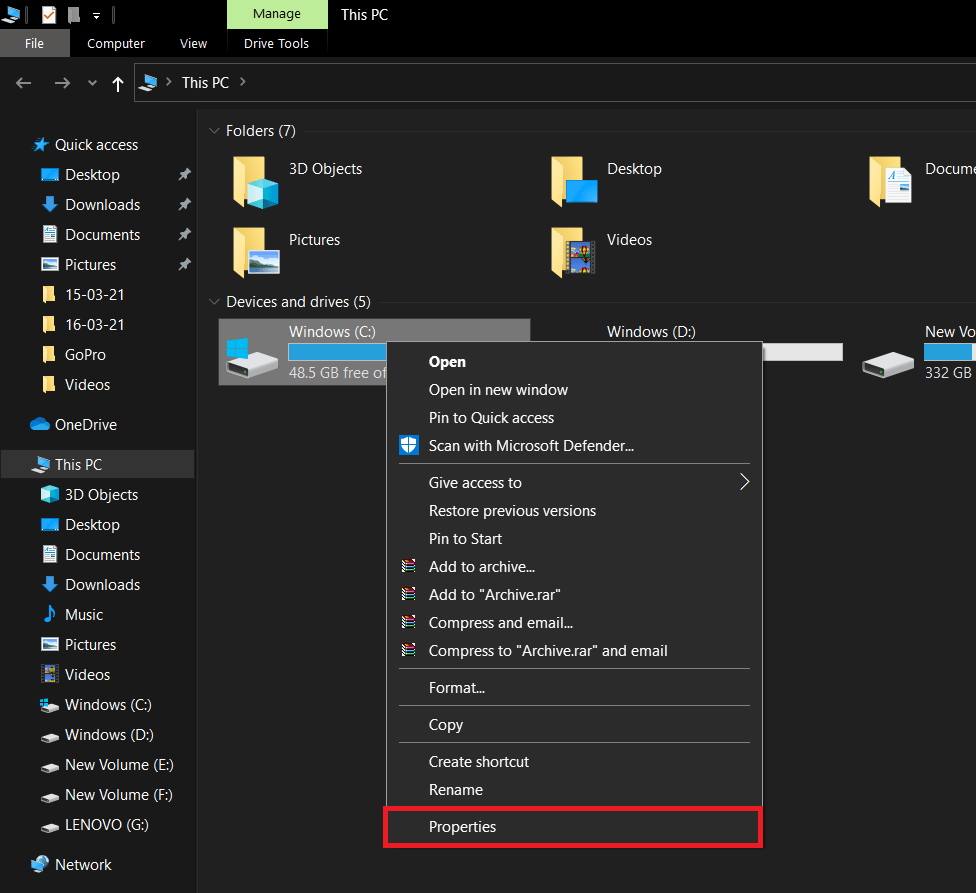976x893 pixels.
Task: Click the This PC icon in address bar
Action: pyautogui.click(x=148, y=83)
